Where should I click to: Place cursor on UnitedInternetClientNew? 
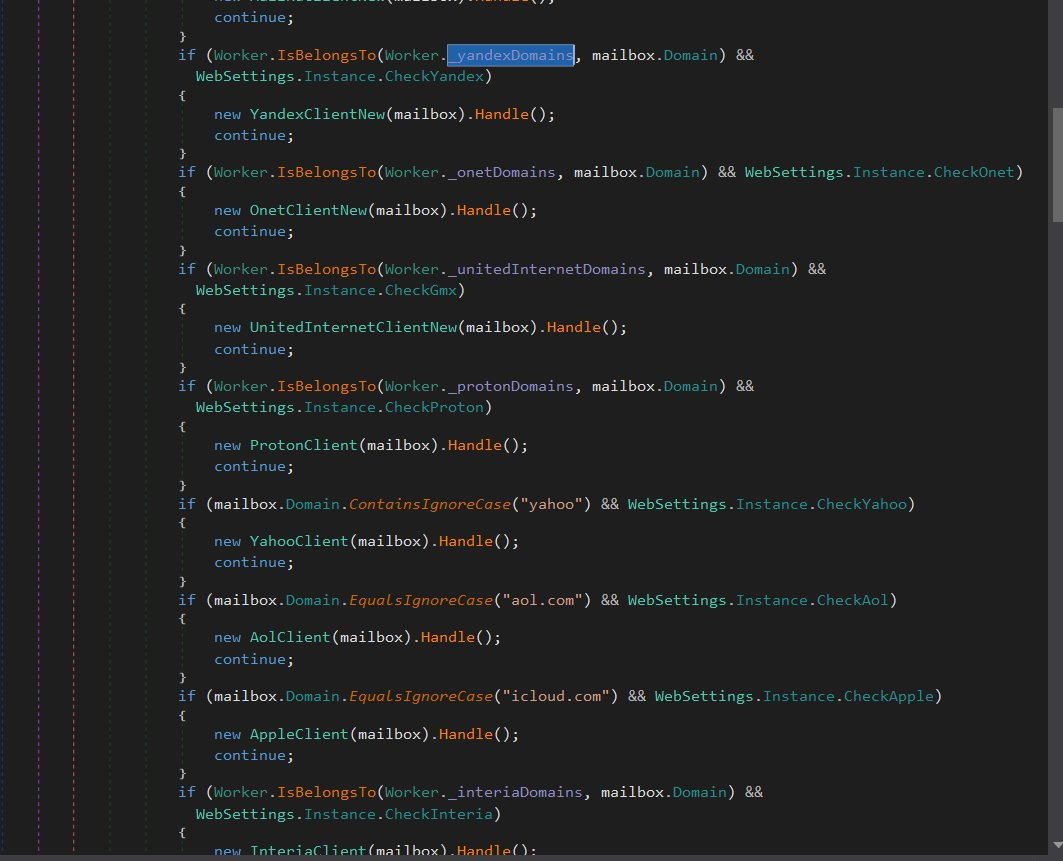pos(353,327)
